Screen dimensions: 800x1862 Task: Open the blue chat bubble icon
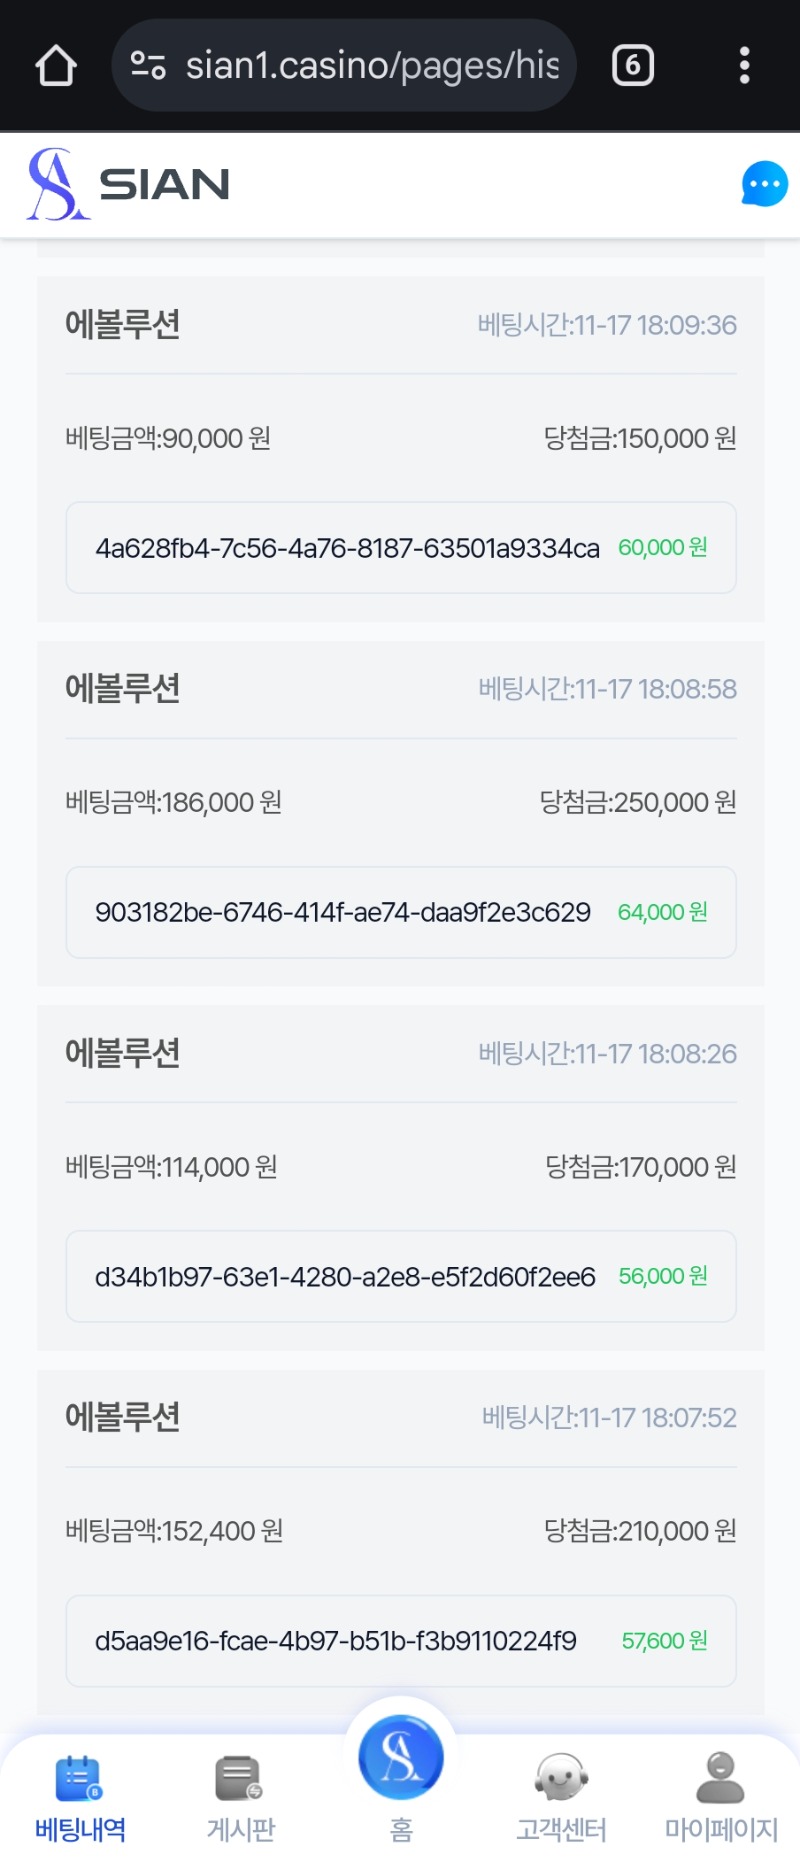pyautogui.click(x=765, y=184)
